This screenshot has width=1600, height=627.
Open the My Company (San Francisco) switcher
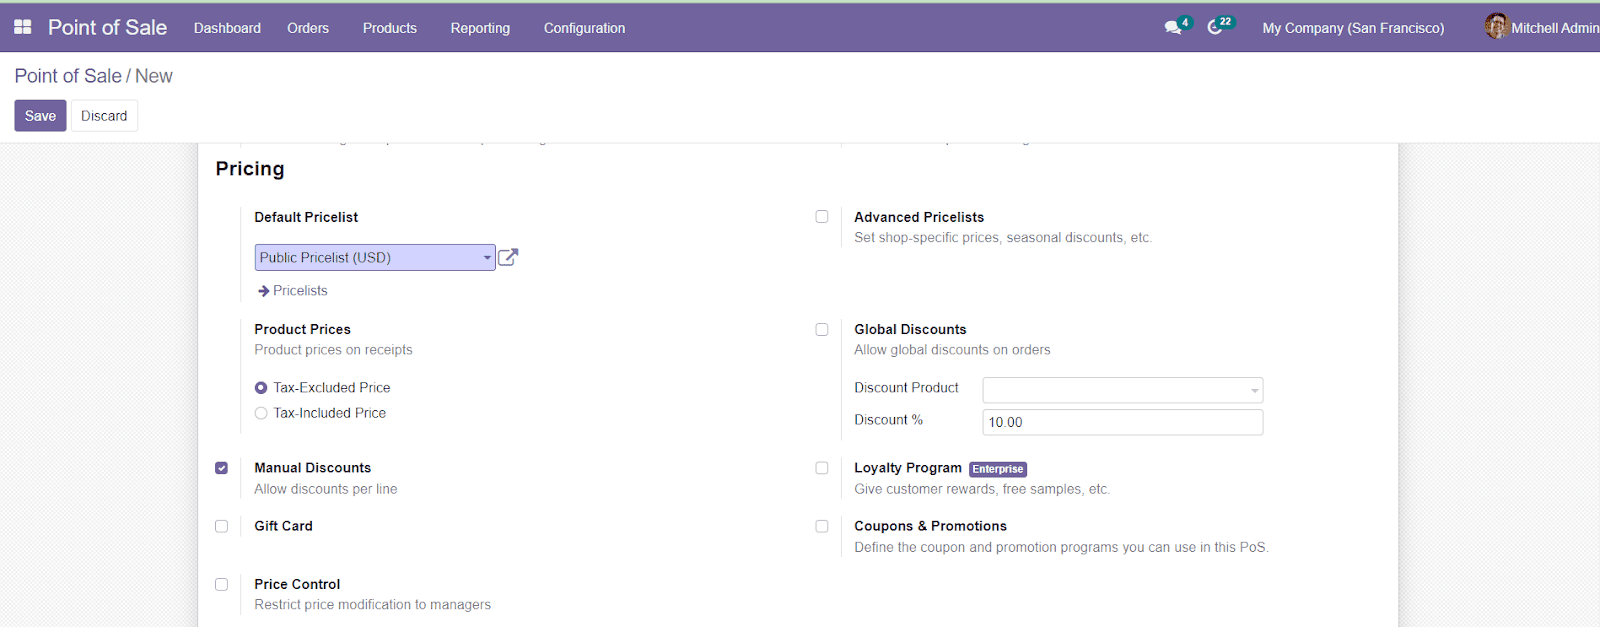[1353, 28]
